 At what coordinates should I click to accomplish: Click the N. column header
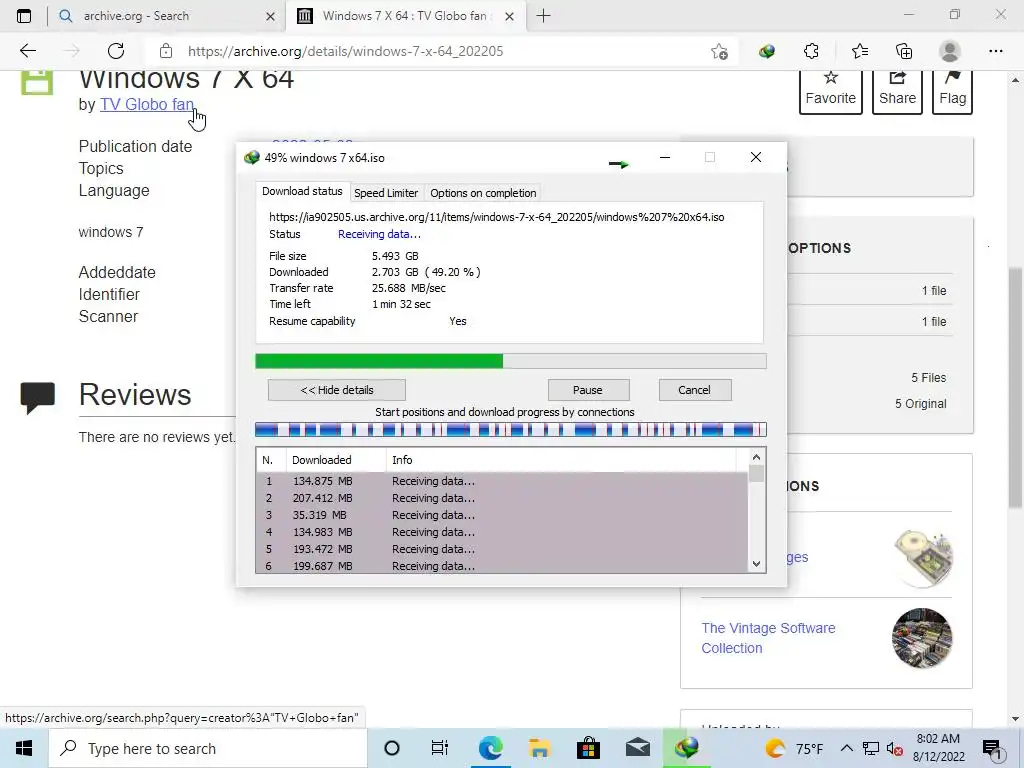(x=271, y=460)
